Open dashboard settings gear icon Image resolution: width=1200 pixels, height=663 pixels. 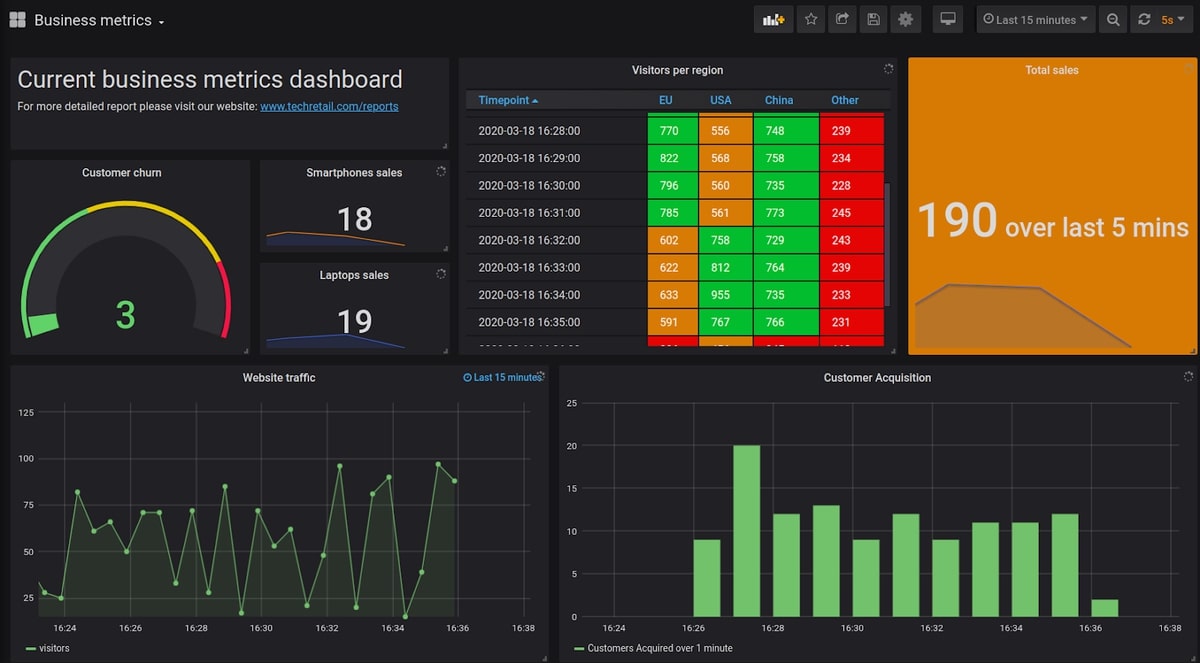[x=906, y=19]
